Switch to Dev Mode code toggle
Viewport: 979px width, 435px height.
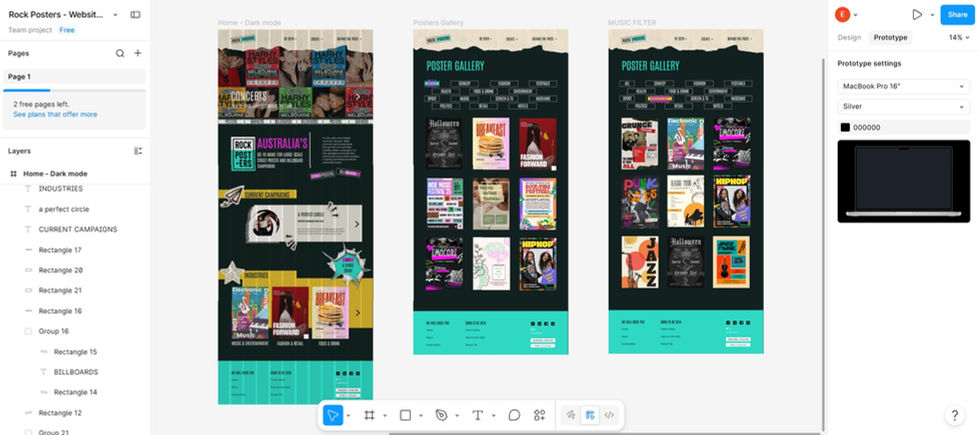click(610, 415)
